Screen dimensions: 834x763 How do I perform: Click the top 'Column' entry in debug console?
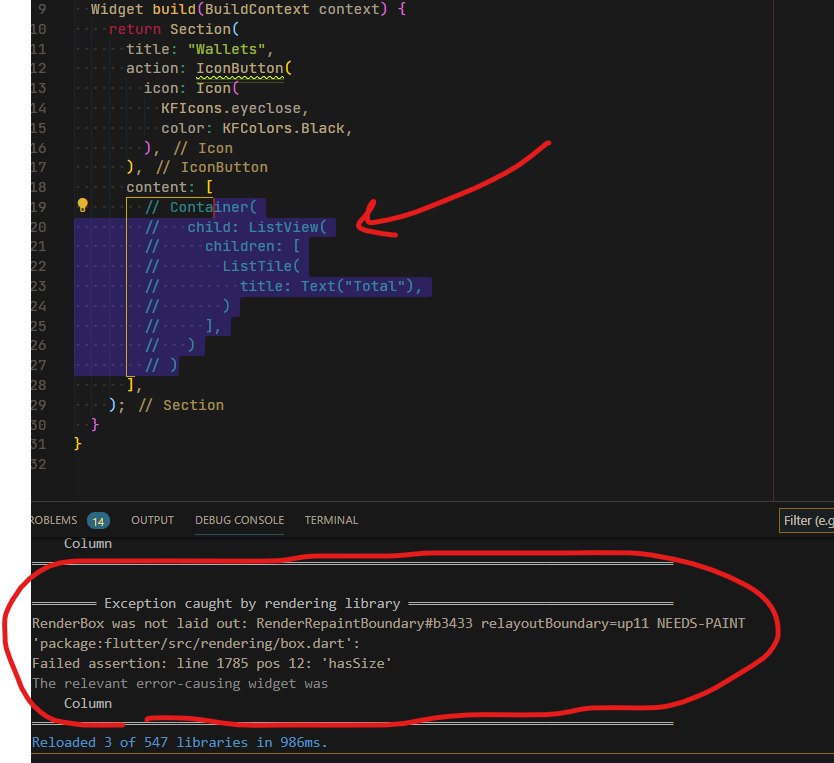coord(88,543)
